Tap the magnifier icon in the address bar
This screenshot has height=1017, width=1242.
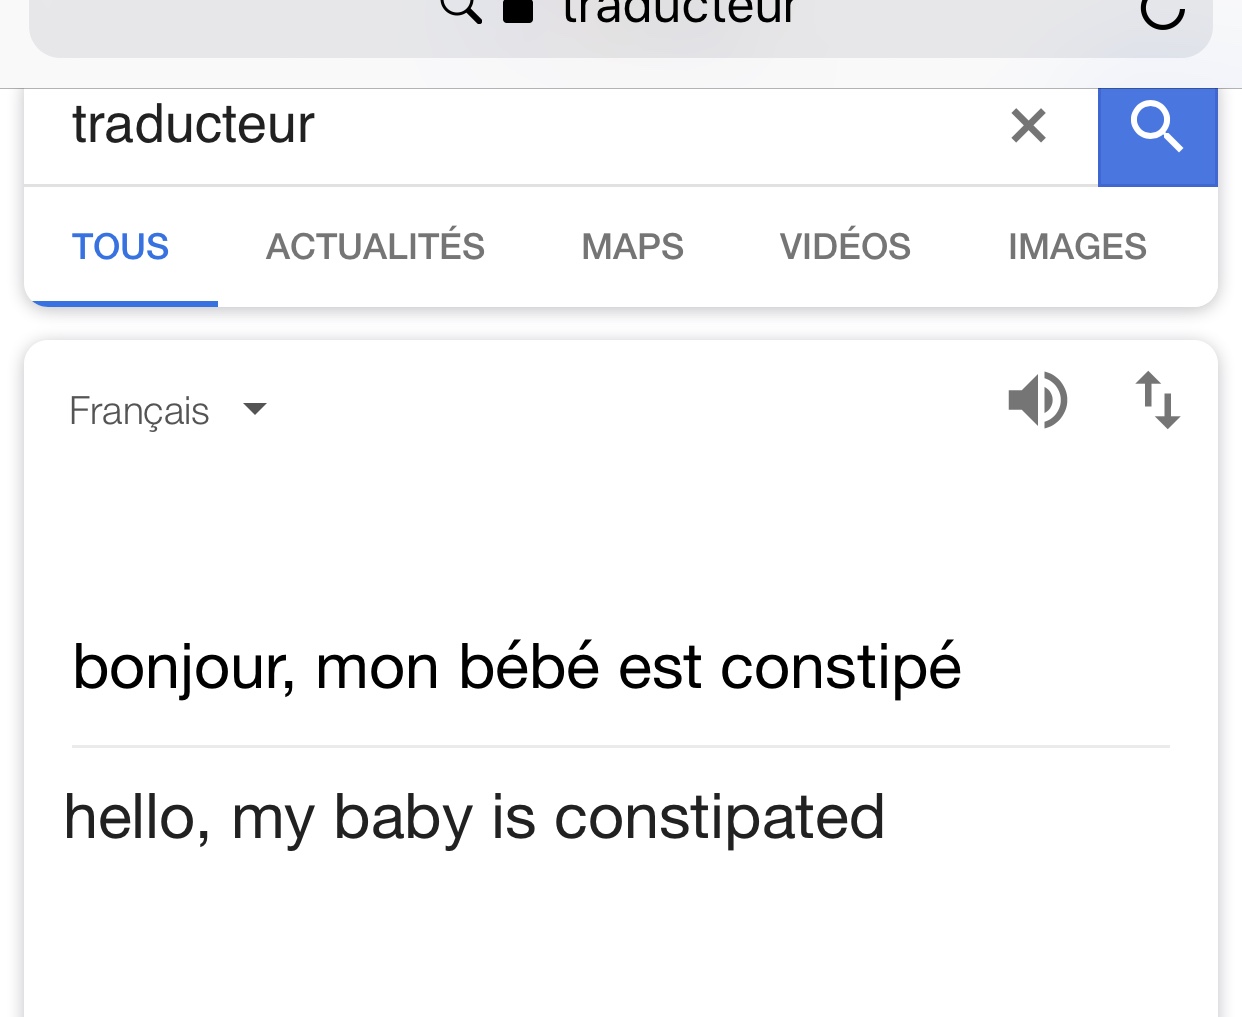click(x=461, y=10)
